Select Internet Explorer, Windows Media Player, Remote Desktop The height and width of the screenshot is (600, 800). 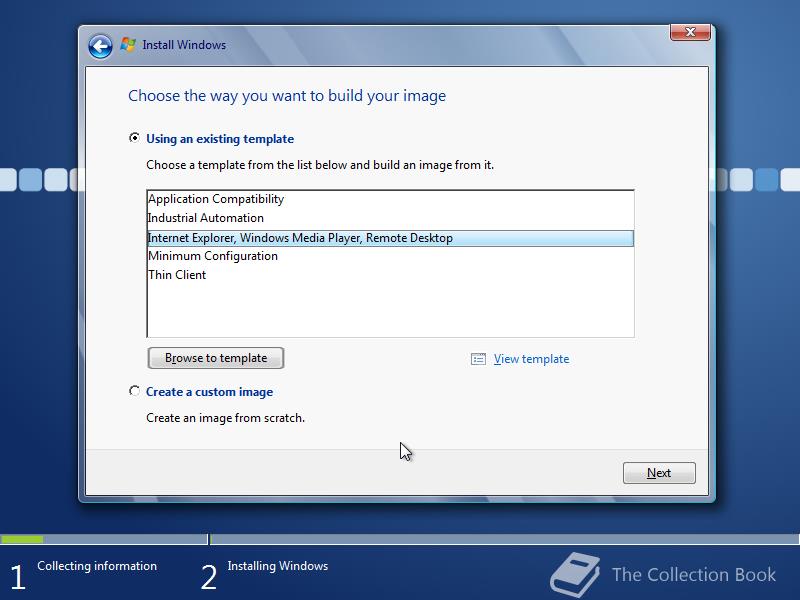(390, 238)
